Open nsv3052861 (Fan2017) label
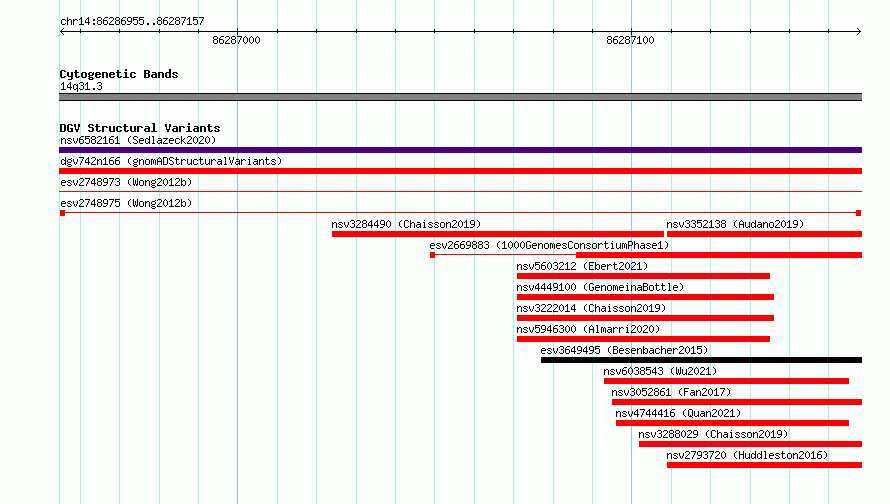The height and width of the screenshot is (504, 890). point(671,392)
